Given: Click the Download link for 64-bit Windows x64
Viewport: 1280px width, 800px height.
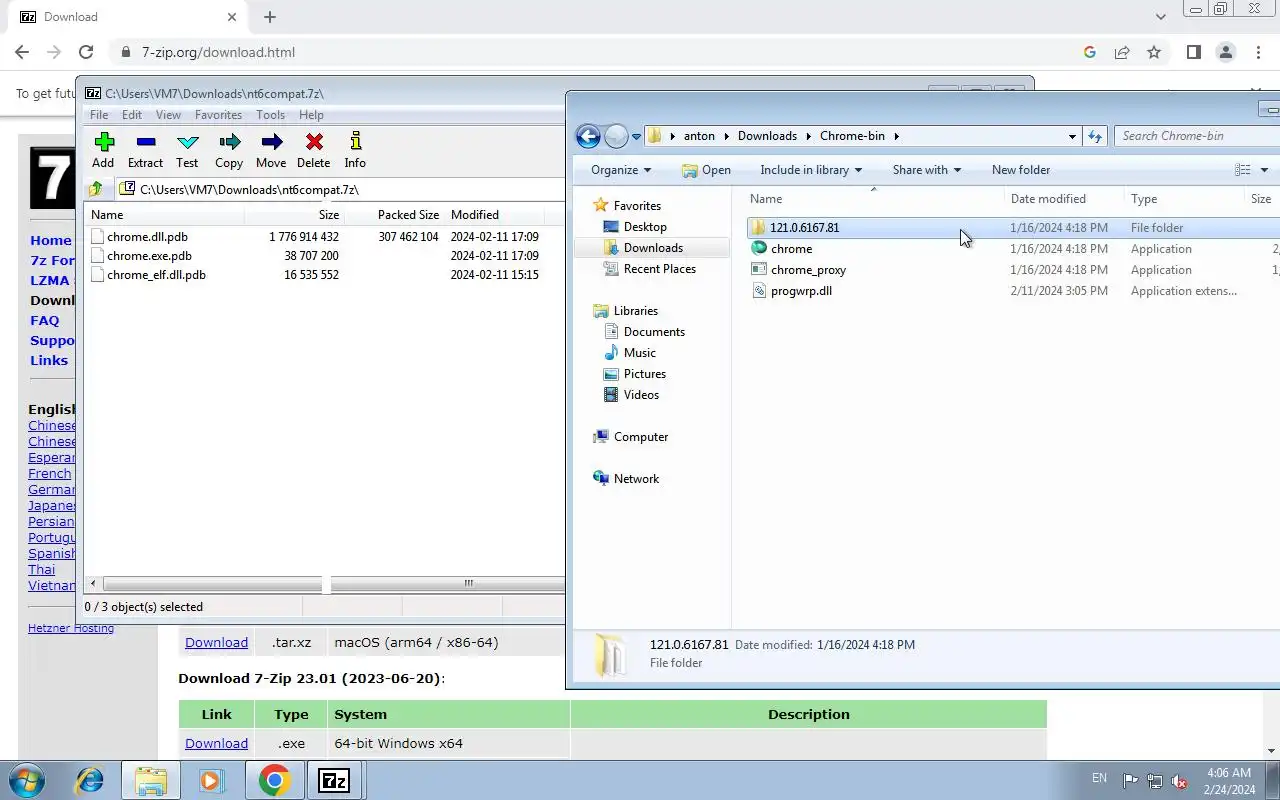Looking at the screenshot, I should [216, 744].
